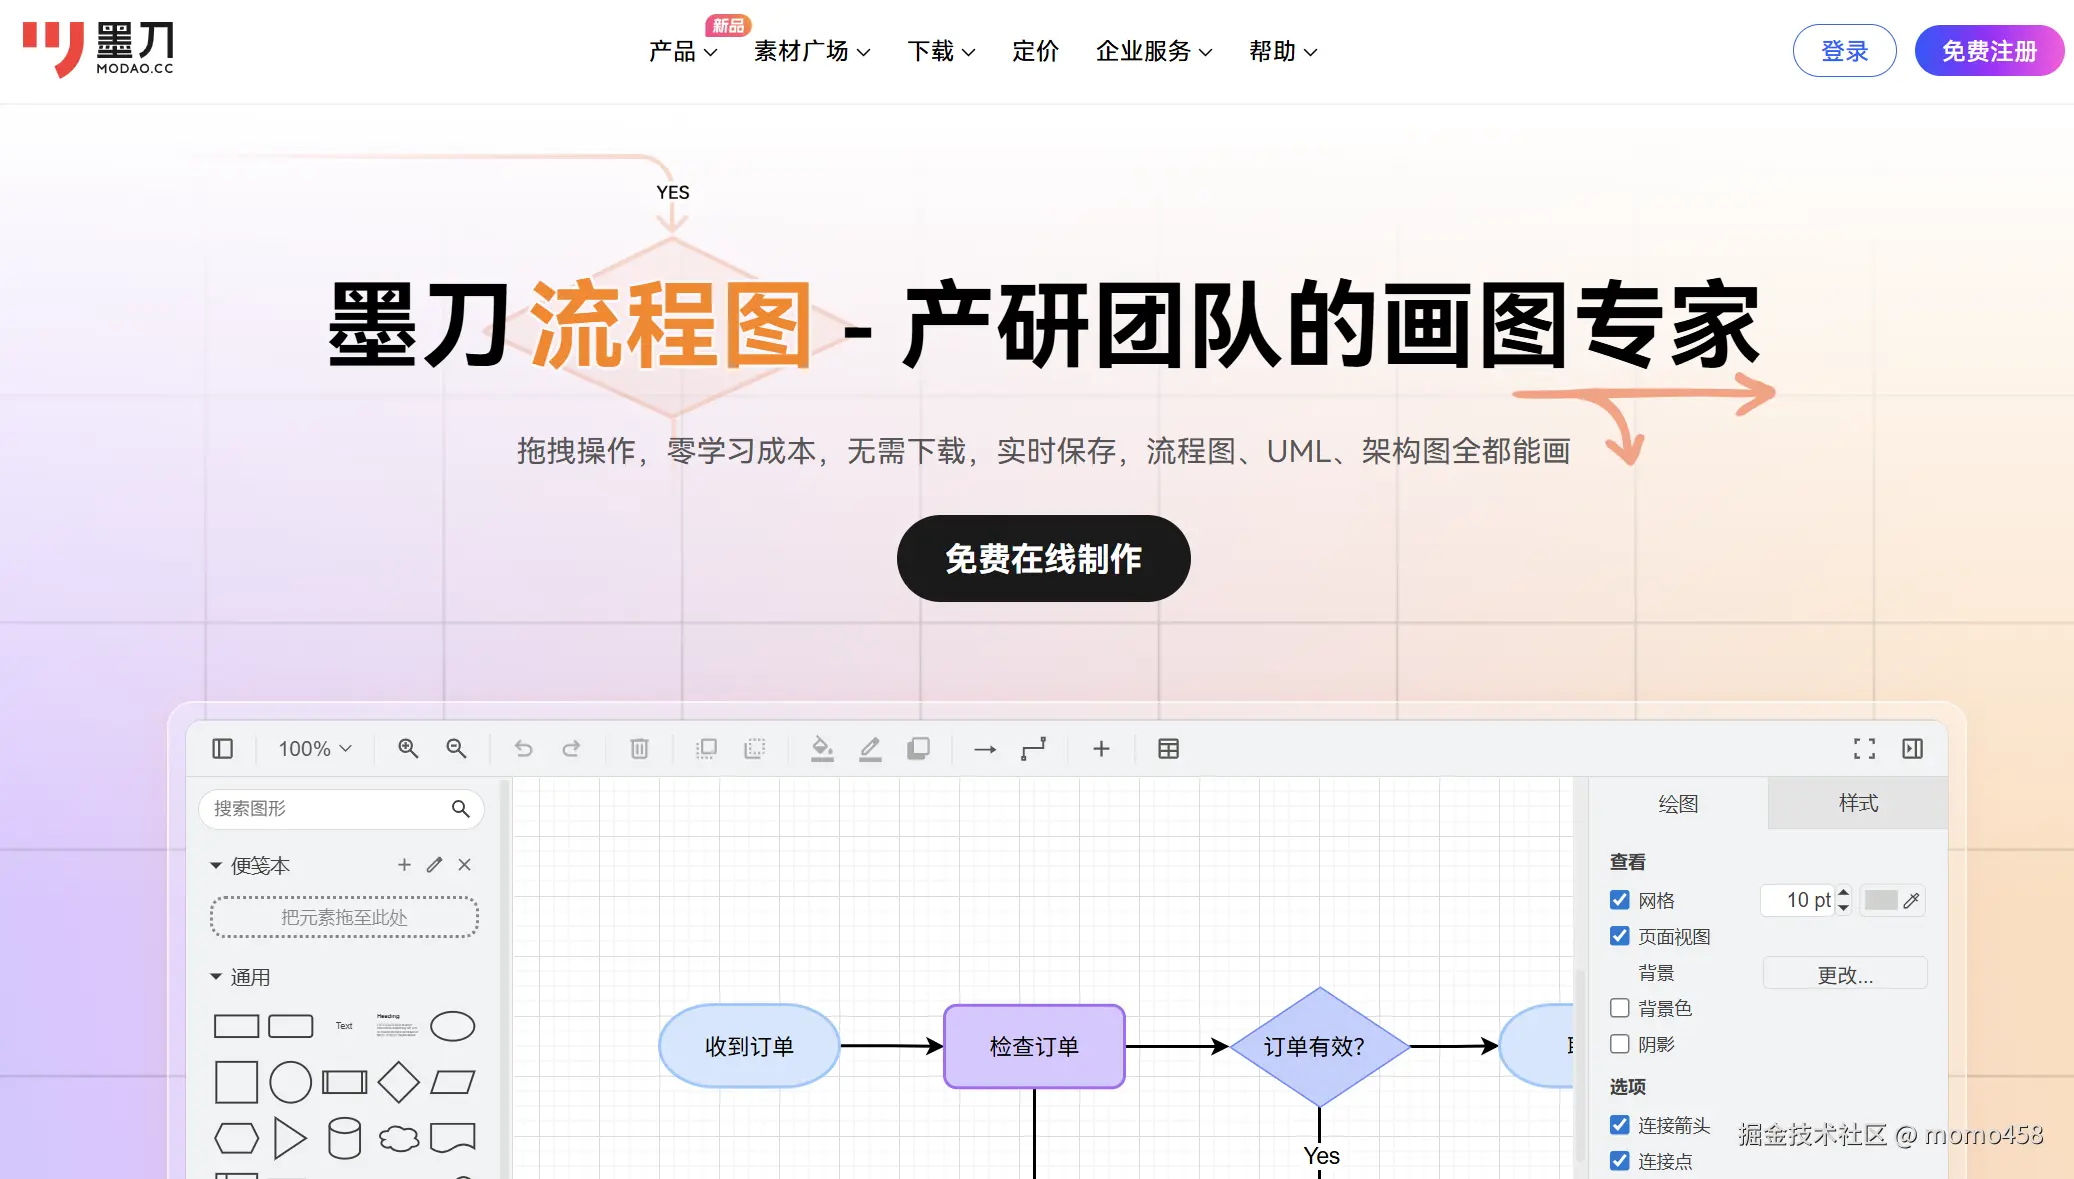Click the insert table icon
This screenshot has height=1179, width=2074.
pyautogui.click(x=1168, y=748)
